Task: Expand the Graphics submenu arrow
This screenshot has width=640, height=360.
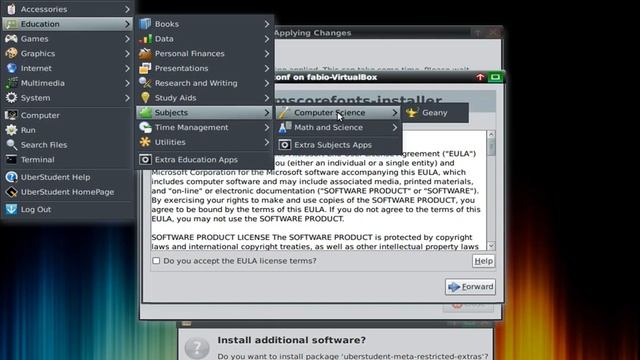Action: (127, 53)
